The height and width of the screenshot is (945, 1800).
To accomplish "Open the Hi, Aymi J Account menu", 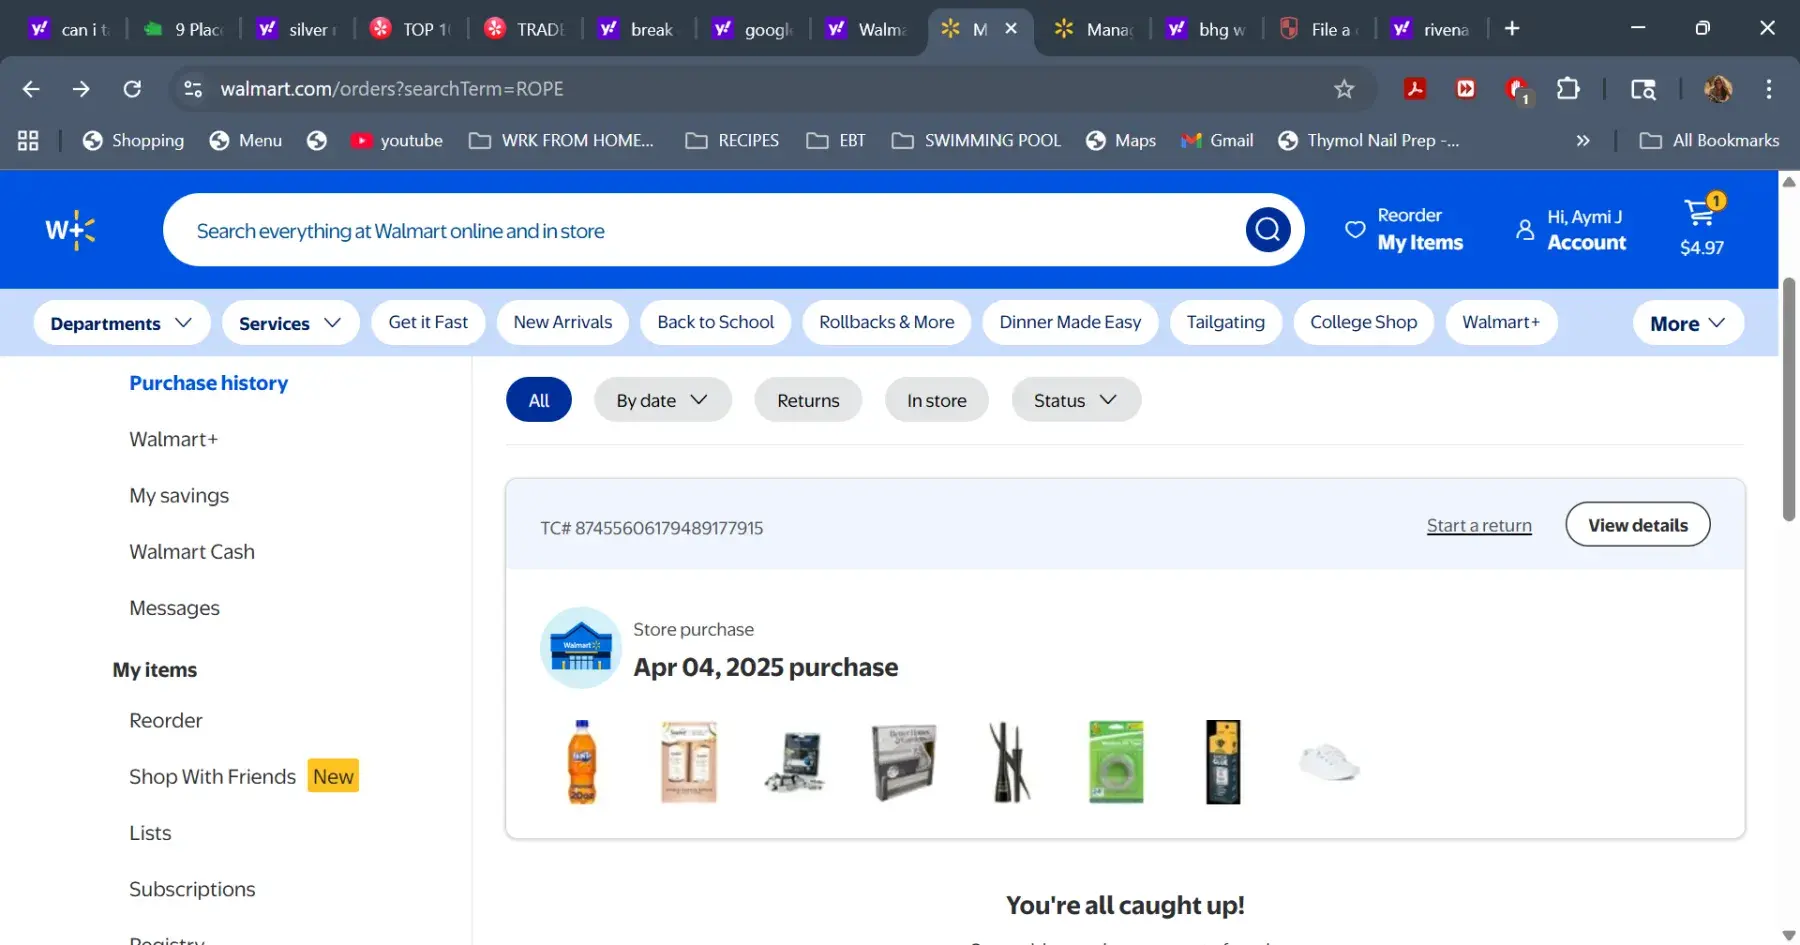I will [1571, 230].
